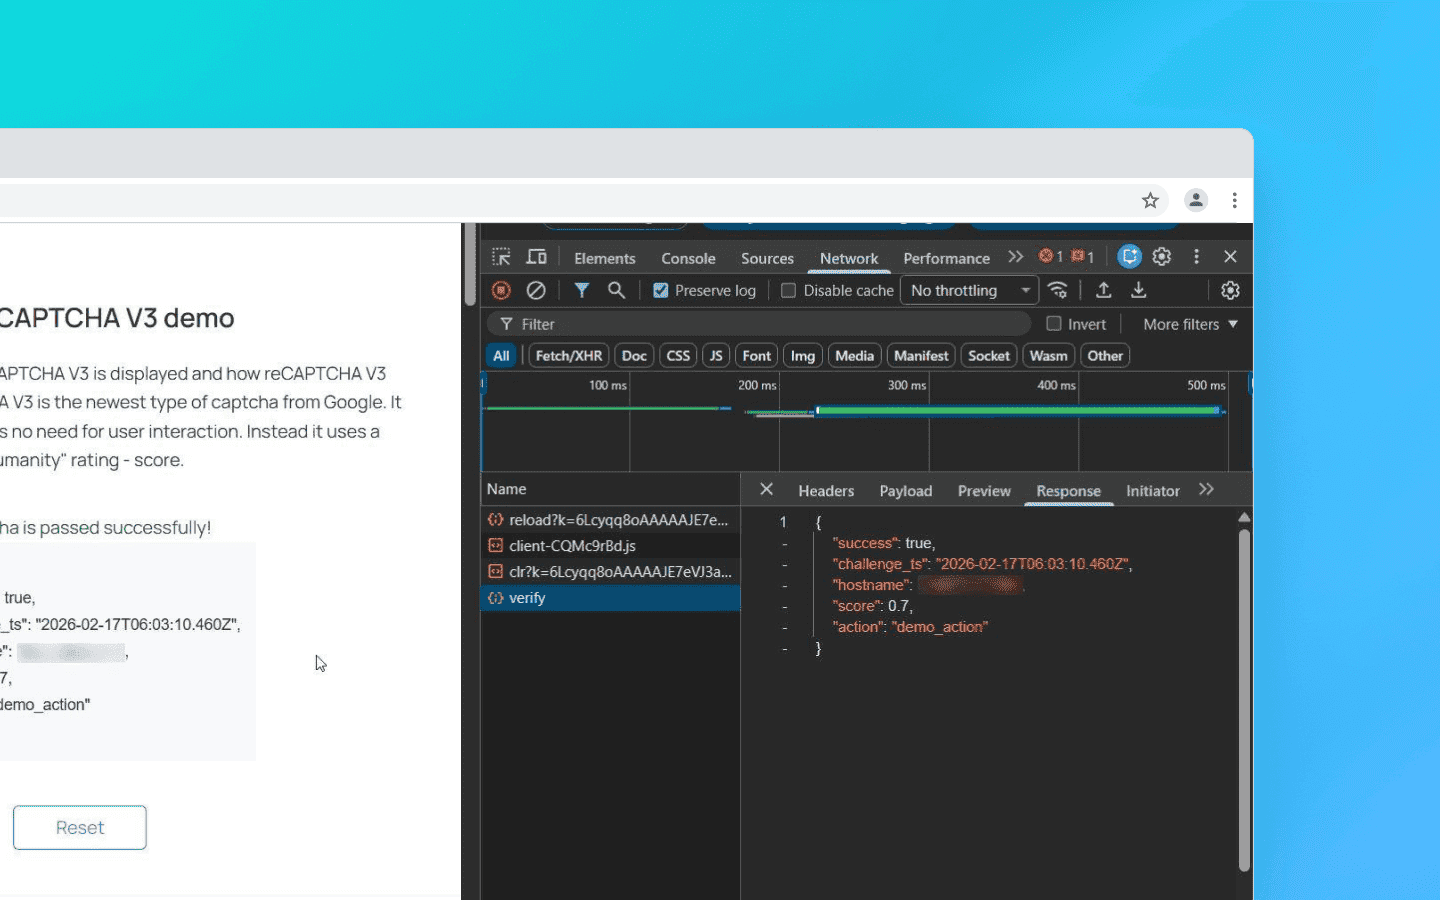Filter by CSS requests
This screenshot has width=1440, height=900.
(678, 356)
